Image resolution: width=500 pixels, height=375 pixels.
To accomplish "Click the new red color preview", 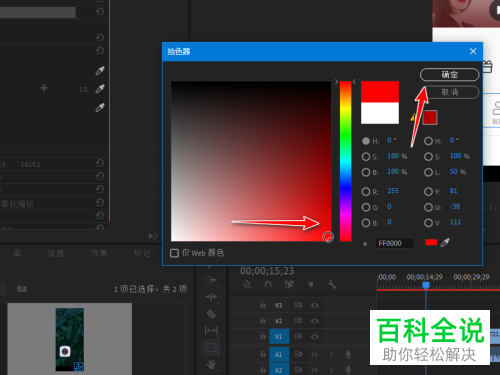I will click(380, 92).
